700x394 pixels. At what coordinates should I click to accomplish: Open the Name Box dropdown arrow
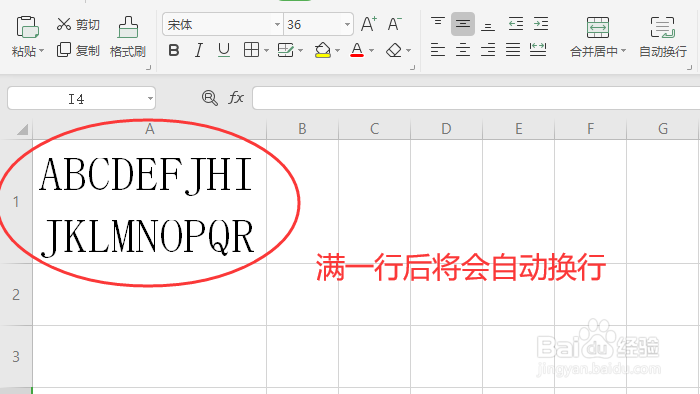(150, 98)
